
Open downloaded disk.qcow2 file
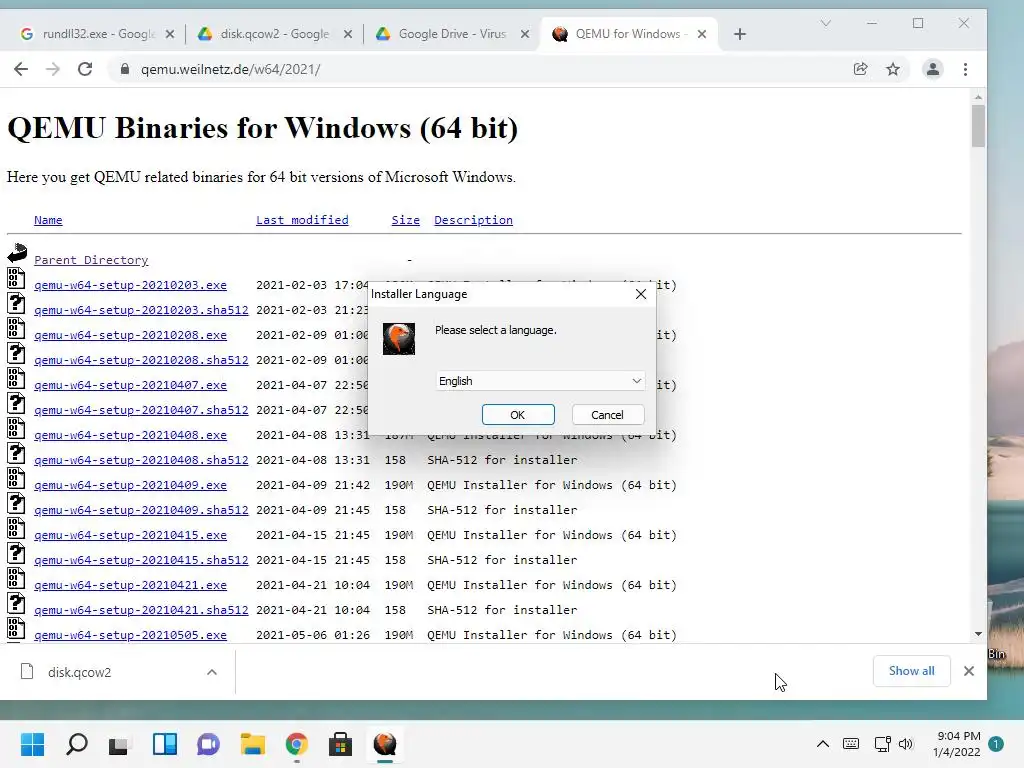(78, 672)
